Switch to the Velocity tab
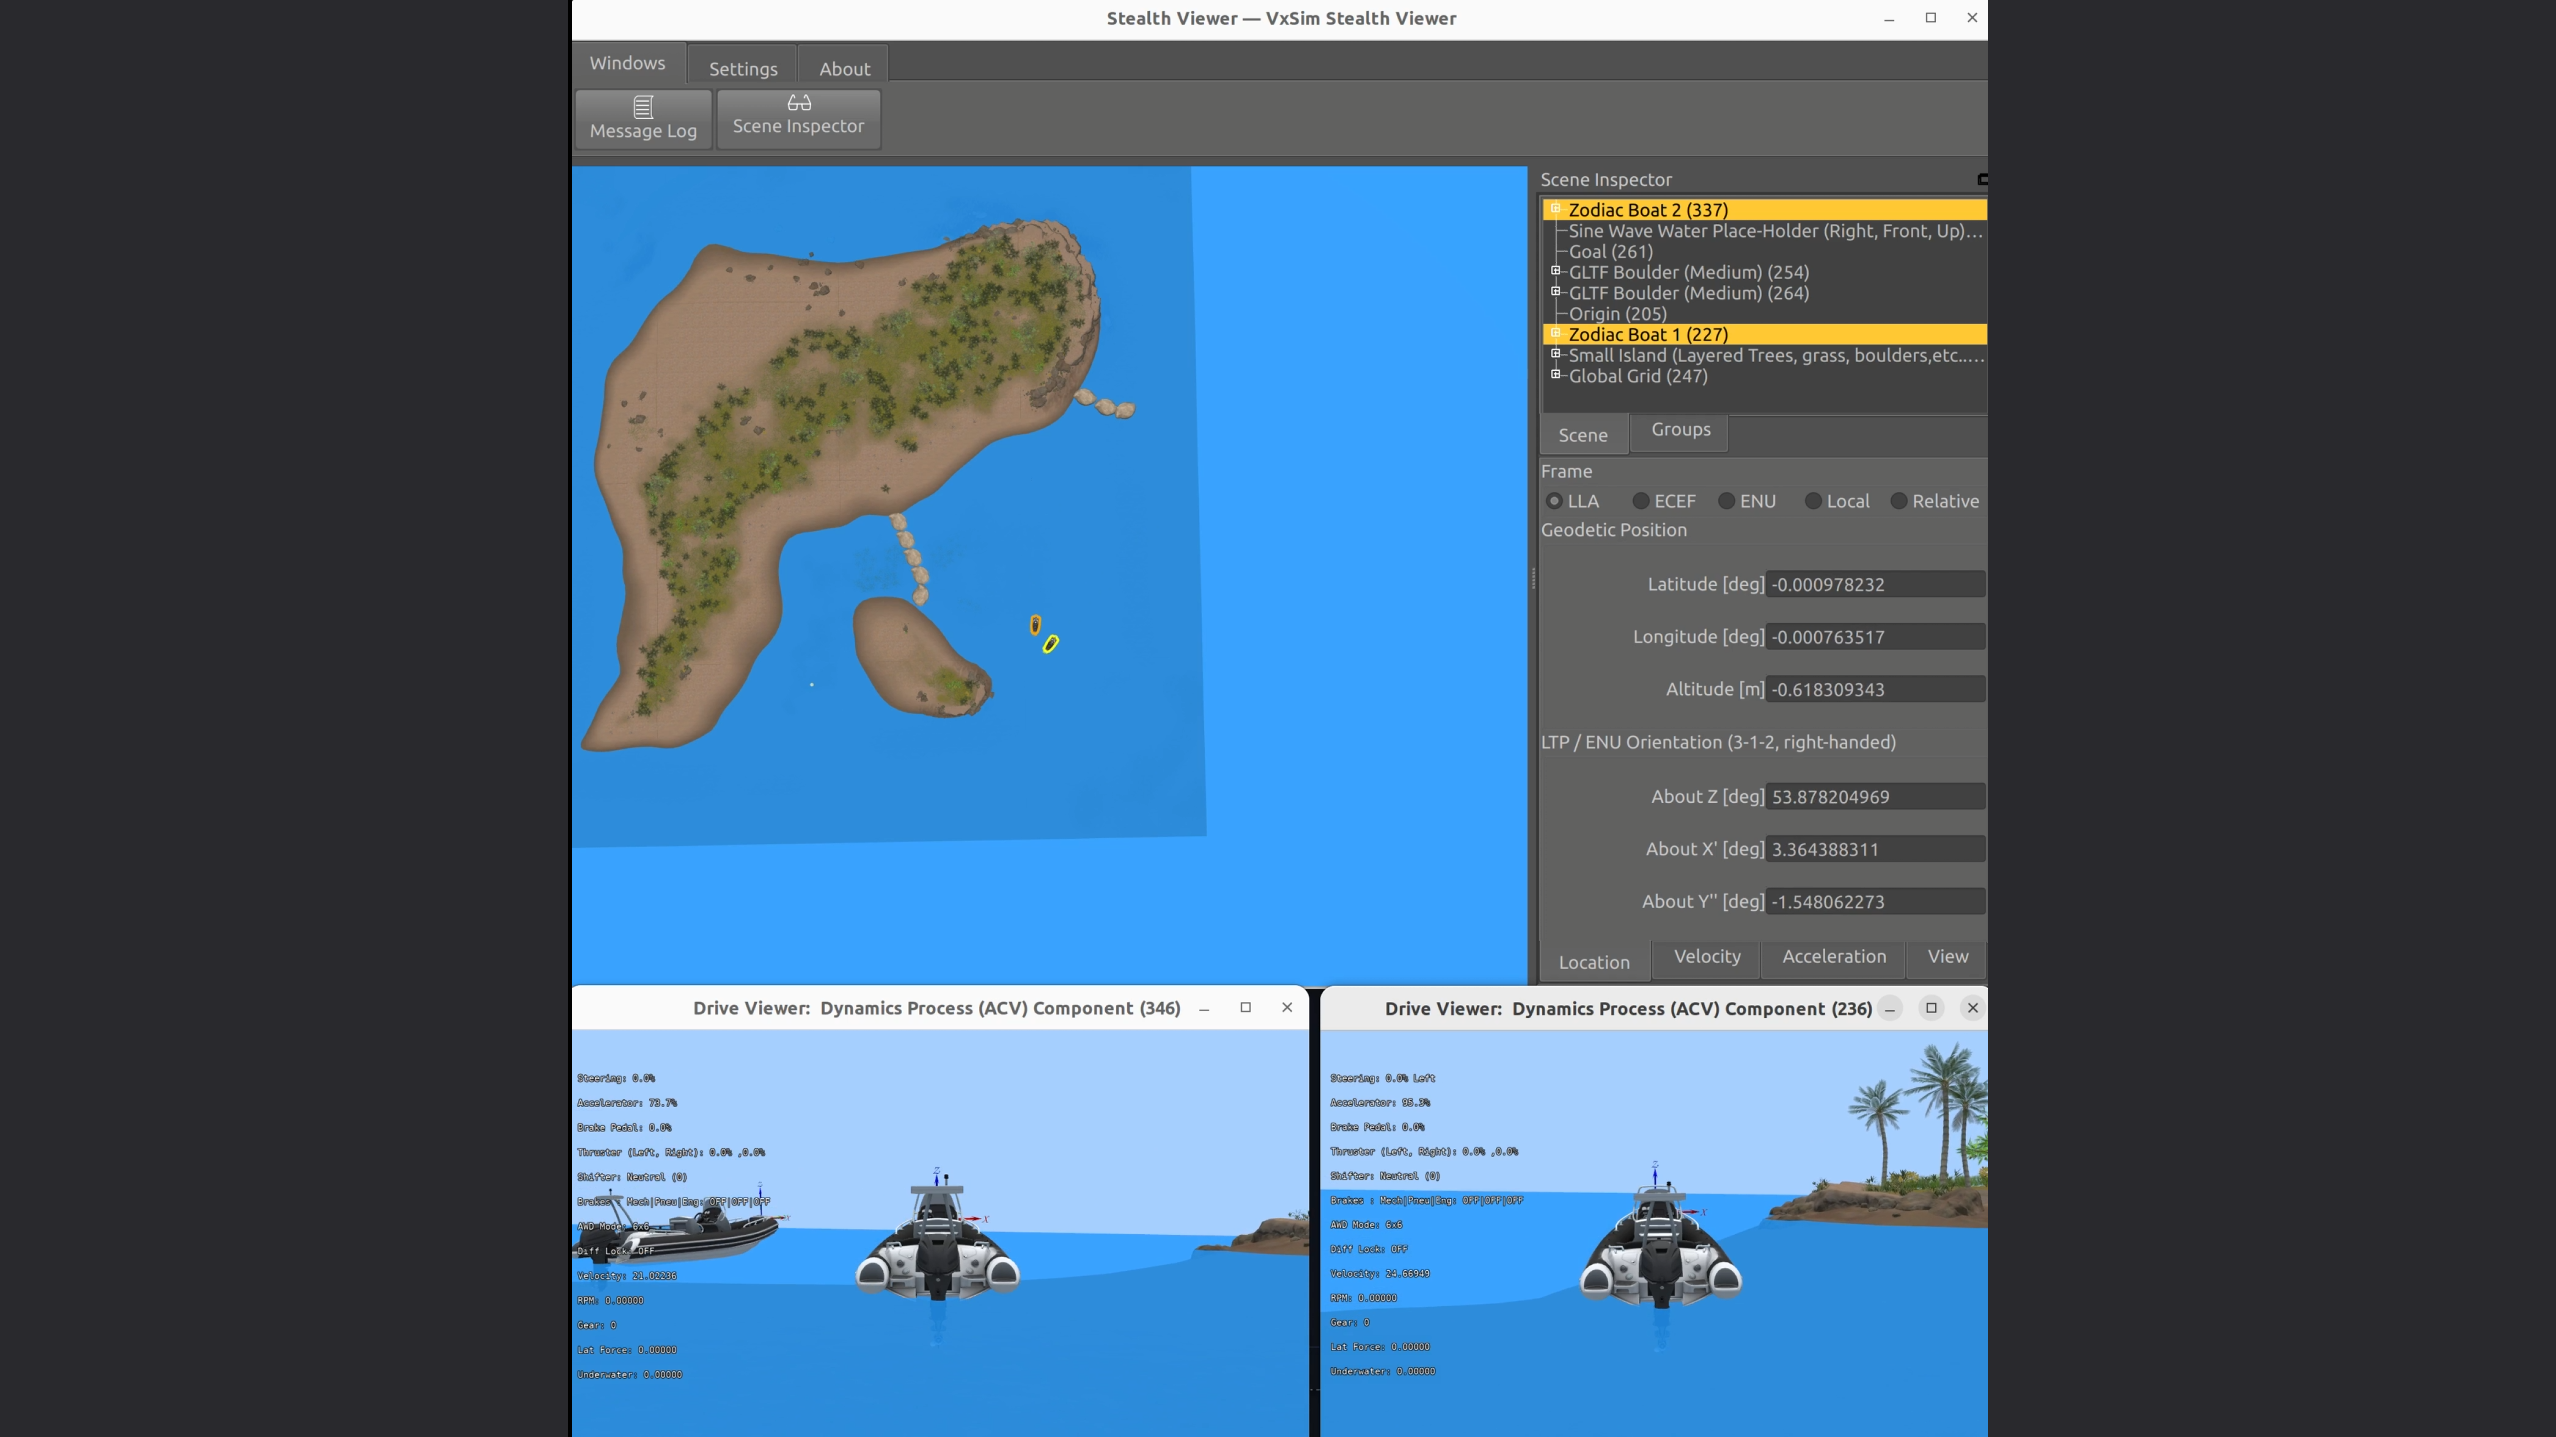2556x1437 pixels. (1706, 957)
